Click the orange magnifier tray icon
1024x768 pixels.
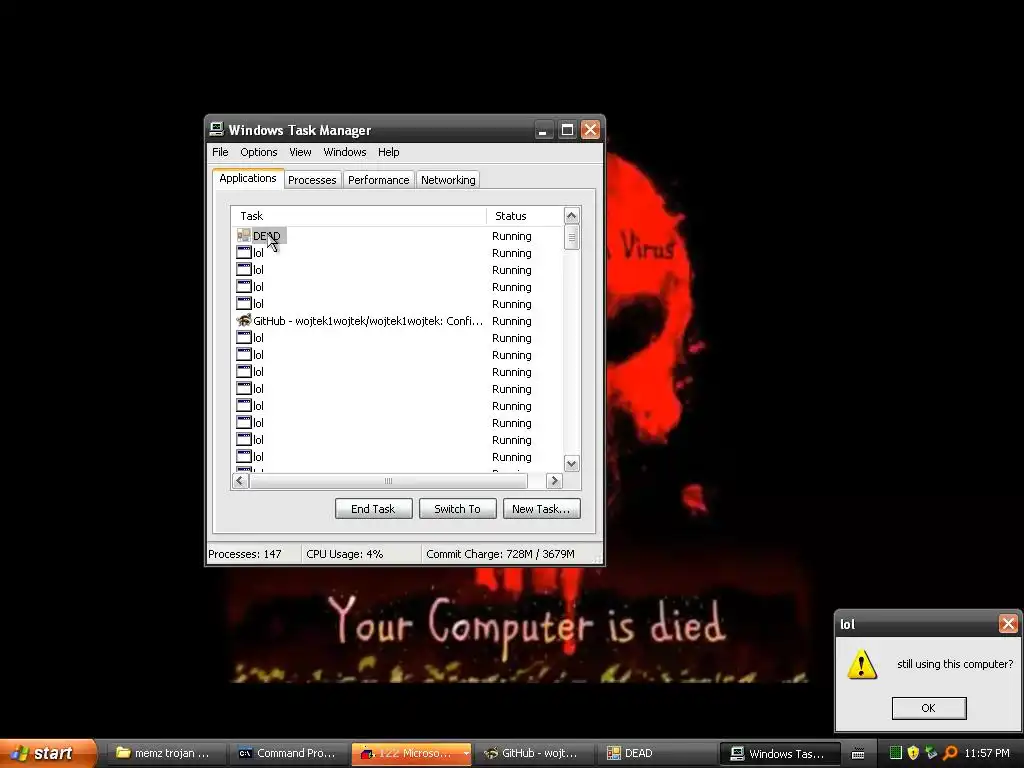coord(950,753)
